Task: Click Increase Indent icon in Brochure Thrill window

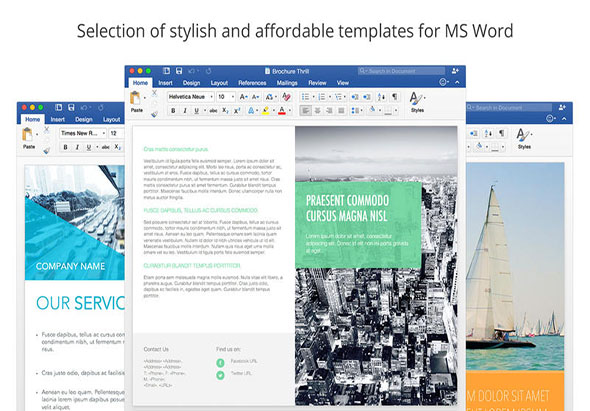Action: (366, 97)
